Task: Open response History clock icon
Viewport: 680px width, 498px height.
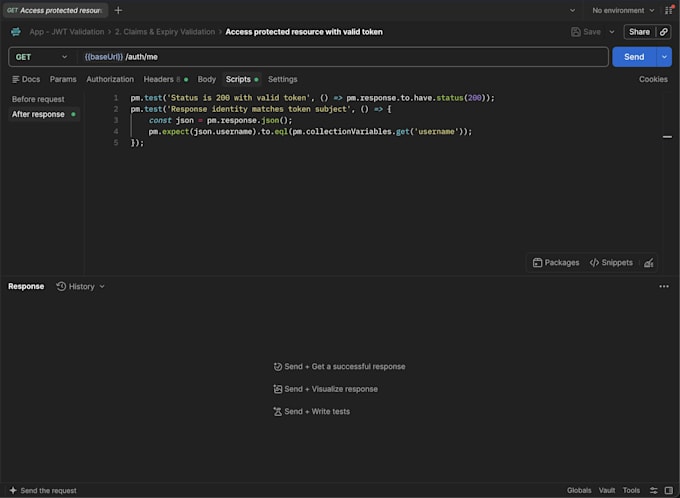Action: [x=61, y=286]
